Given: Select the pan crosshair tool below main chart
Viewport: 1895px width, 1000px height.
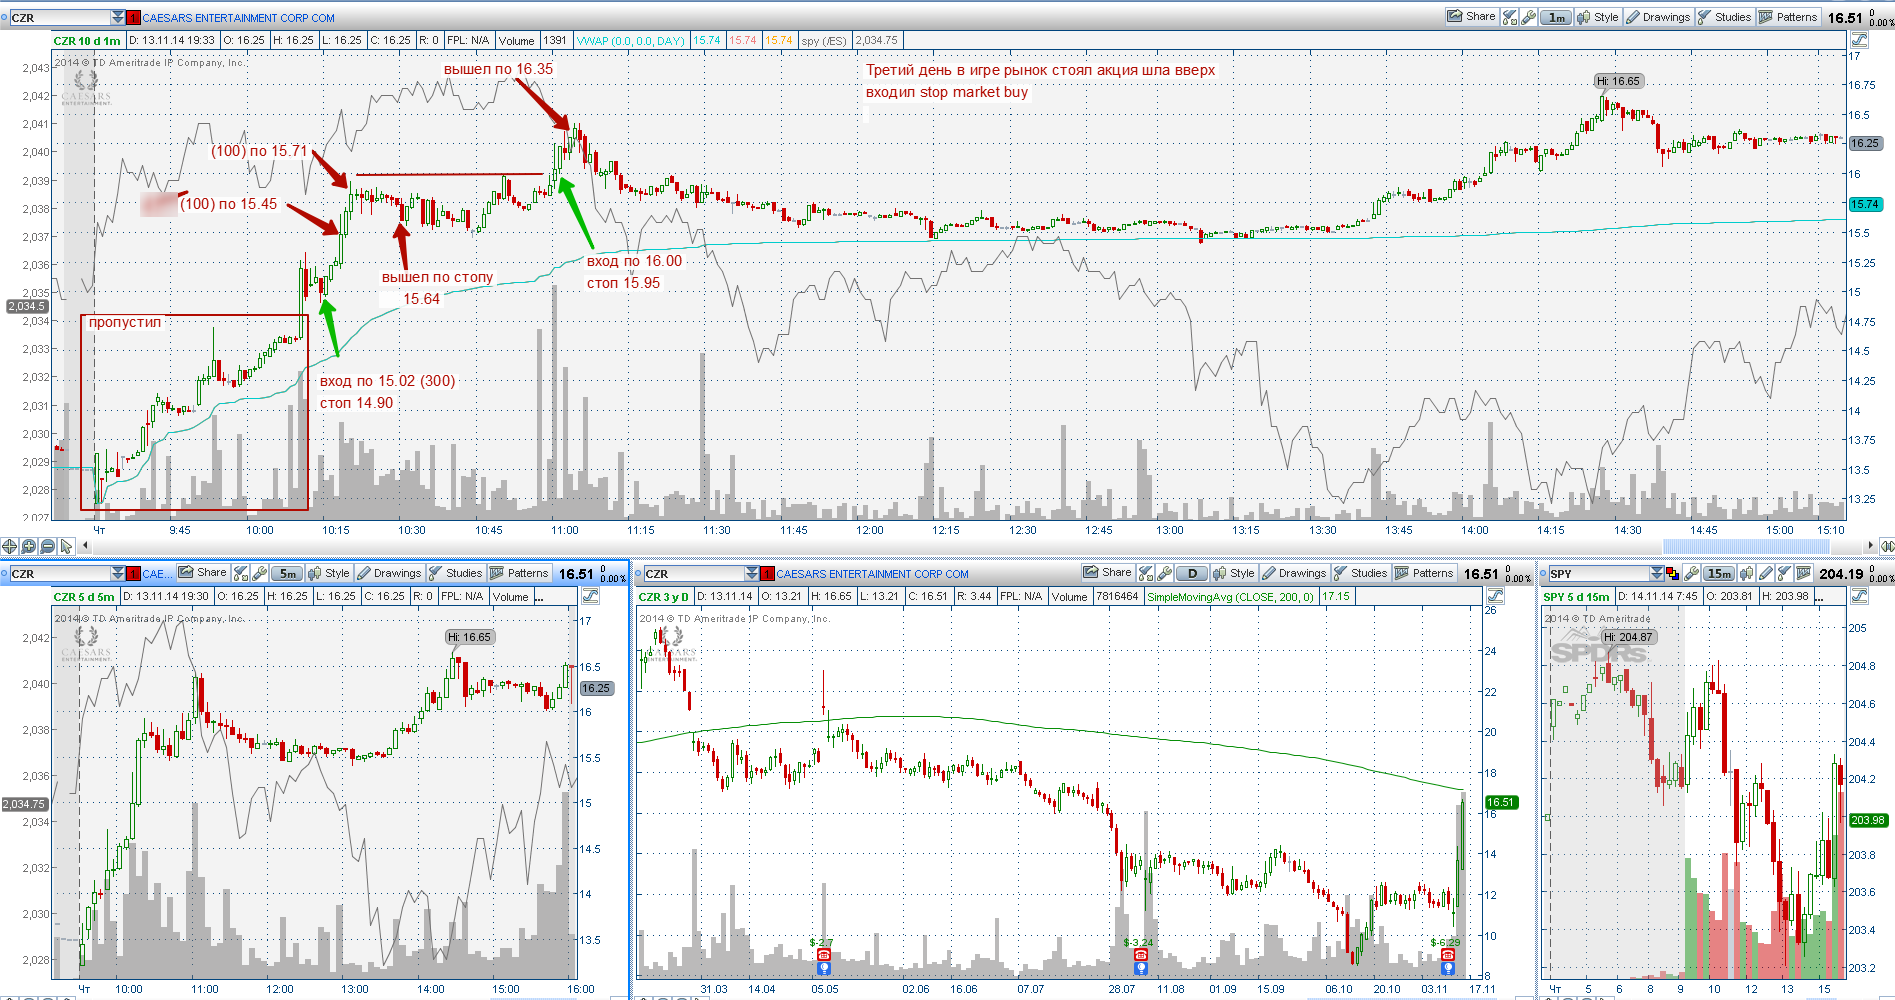Looking at the screenshot, I should (9, 546).
